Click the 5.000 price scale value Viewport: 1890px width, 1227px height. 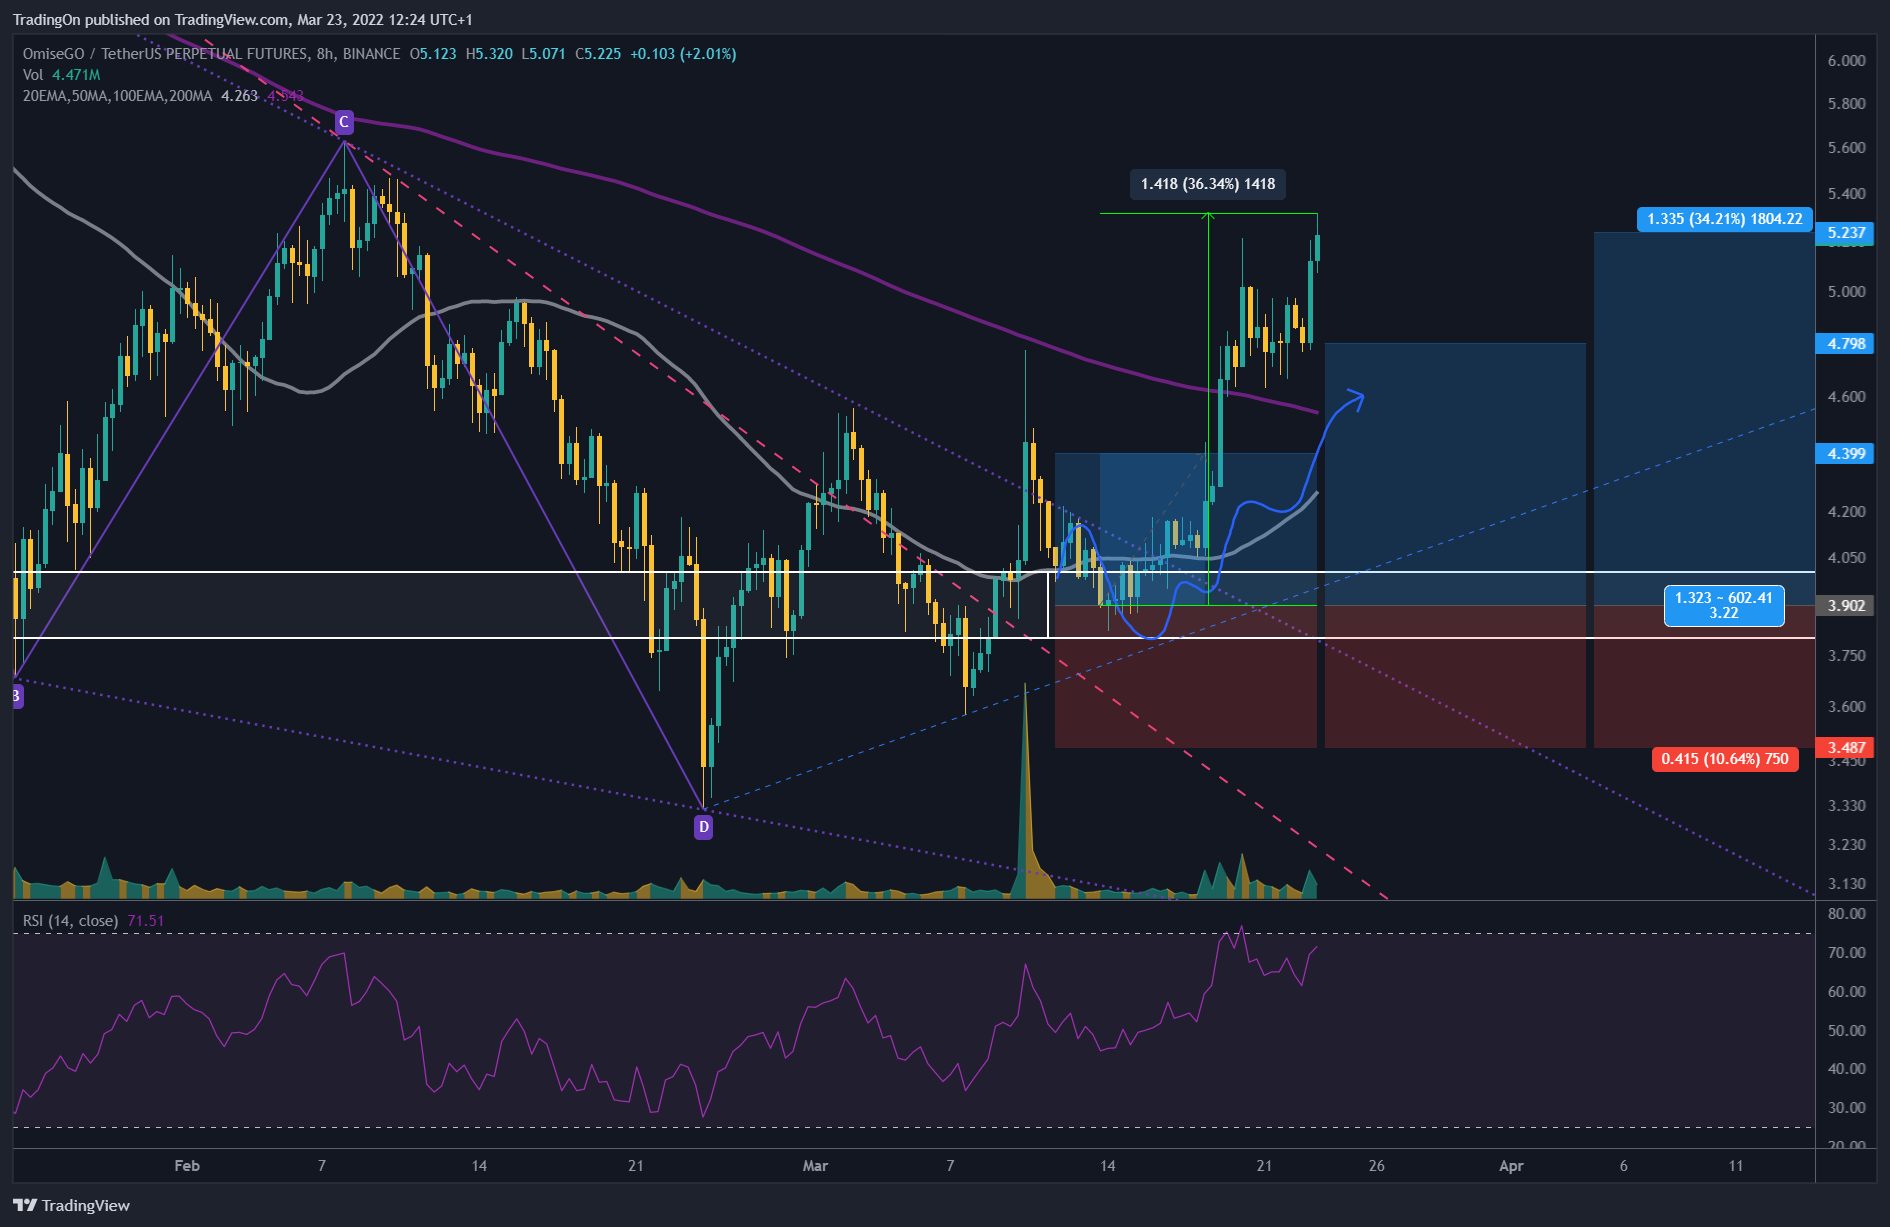coord(1846,292)
